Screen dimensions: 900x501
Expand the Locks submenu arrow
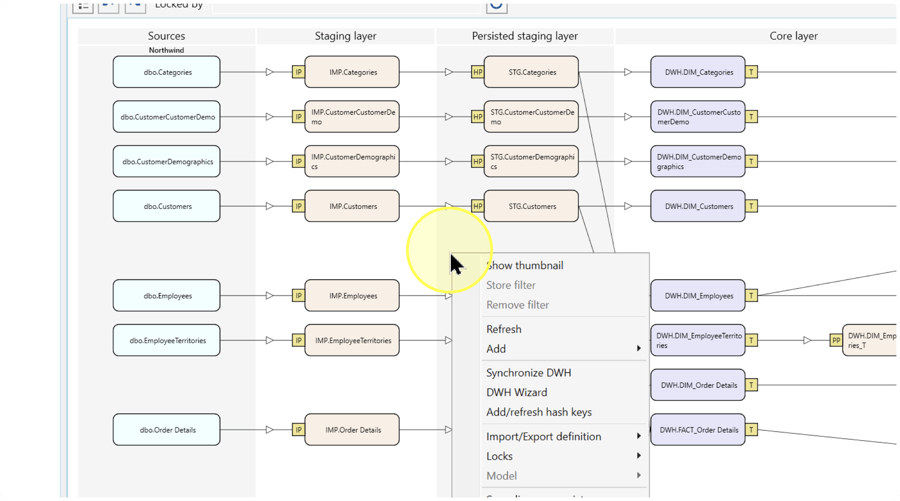(638, 456)
